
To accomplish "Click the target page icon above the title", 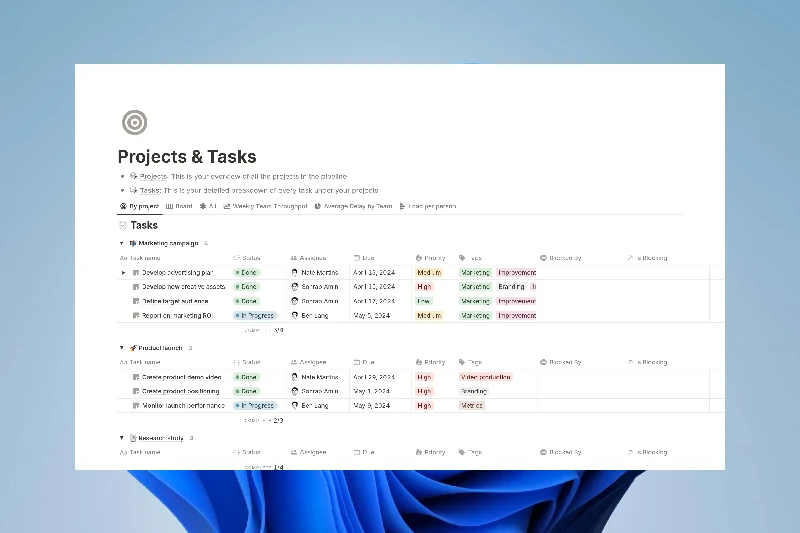I will (134, 123).
